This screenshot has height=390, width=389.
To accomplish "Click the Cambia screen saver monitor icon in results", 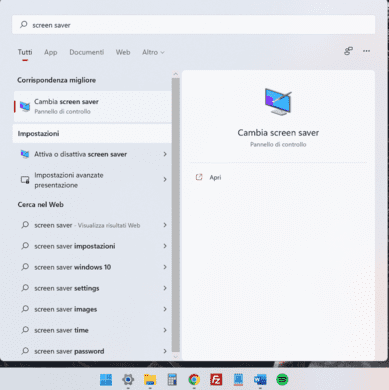I will 25,106.
